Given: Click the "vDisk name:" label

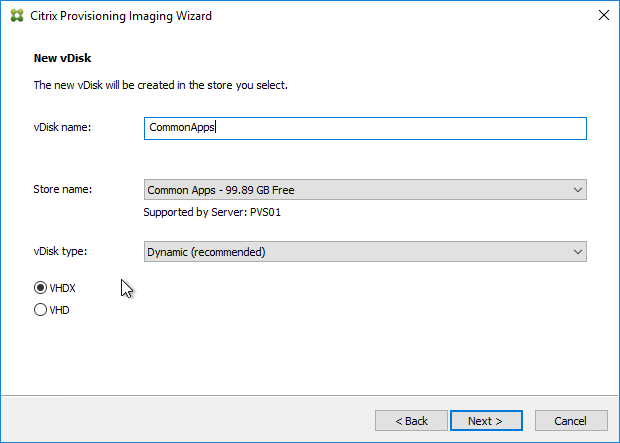Looking at the screenshot, I should tap(62, 127).
